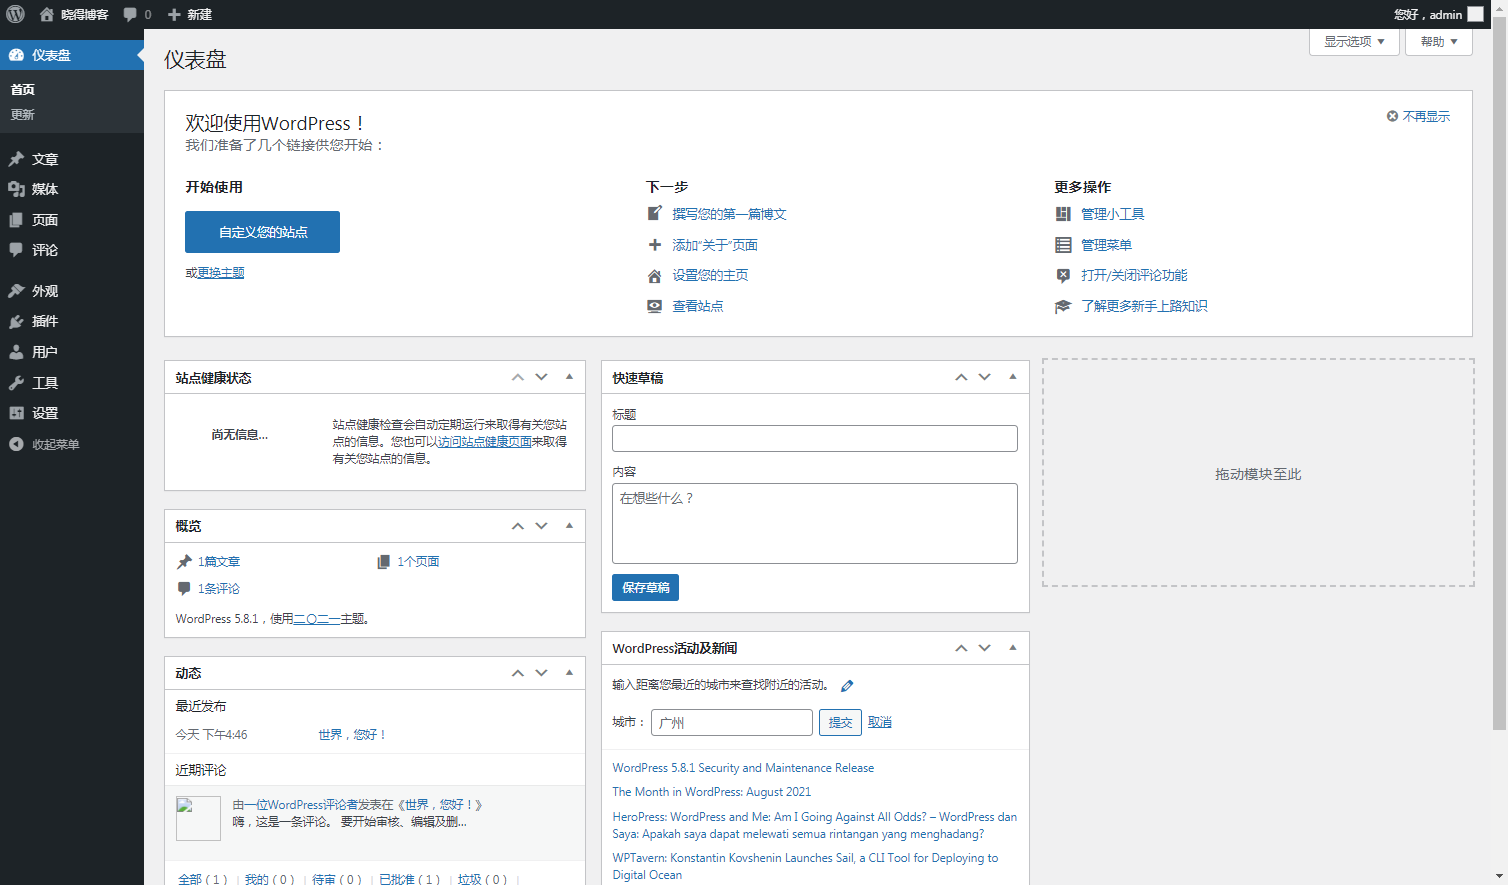This screenshot has width=1508, height=885.
Task: Toggle collapse of 动态 panel
Action: [x=569, y=673]
